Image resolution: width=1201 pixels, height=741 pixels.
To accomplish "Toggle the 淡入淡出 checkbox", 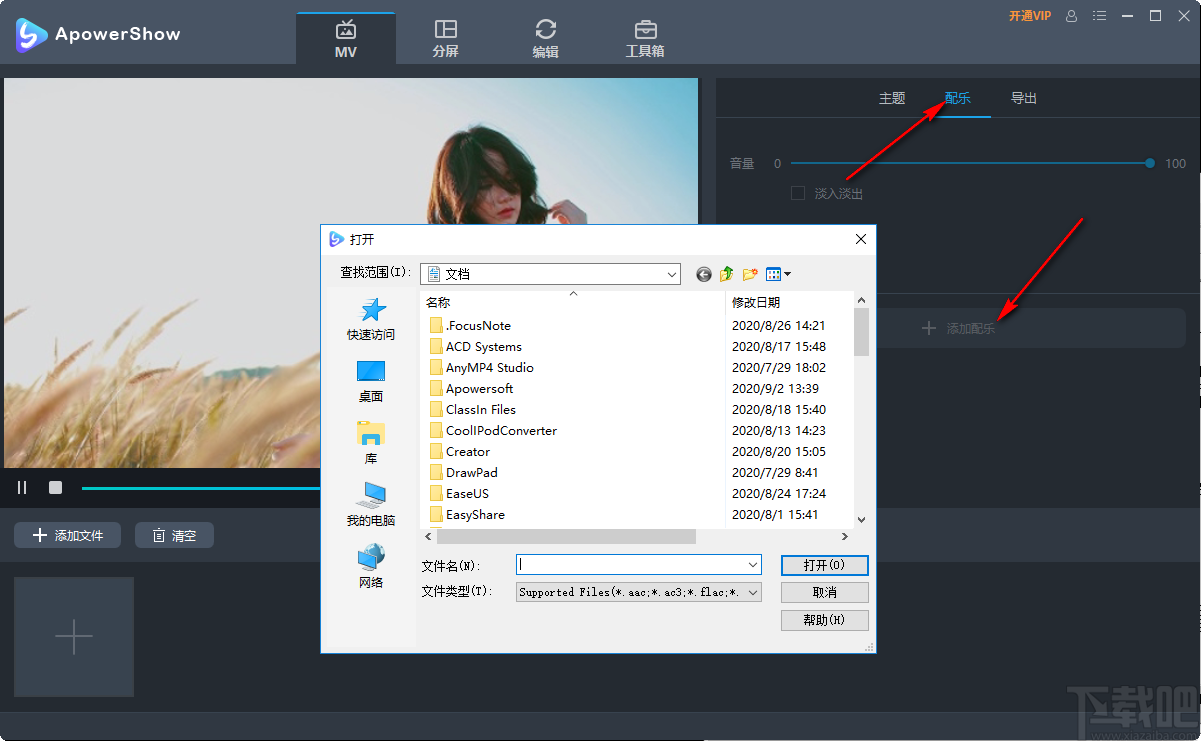I will [x=798, y=193].
